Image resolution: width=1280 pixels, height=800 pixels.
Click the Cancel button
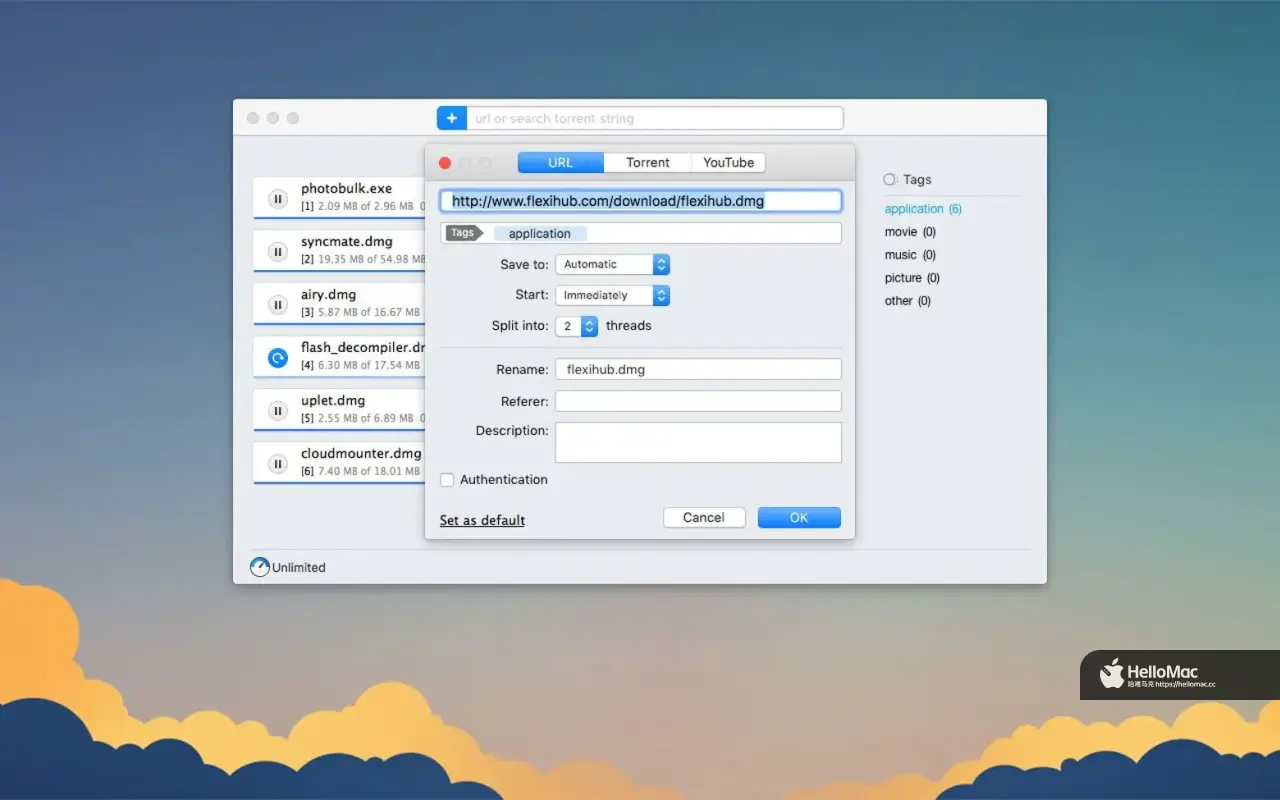coord(704,517)
